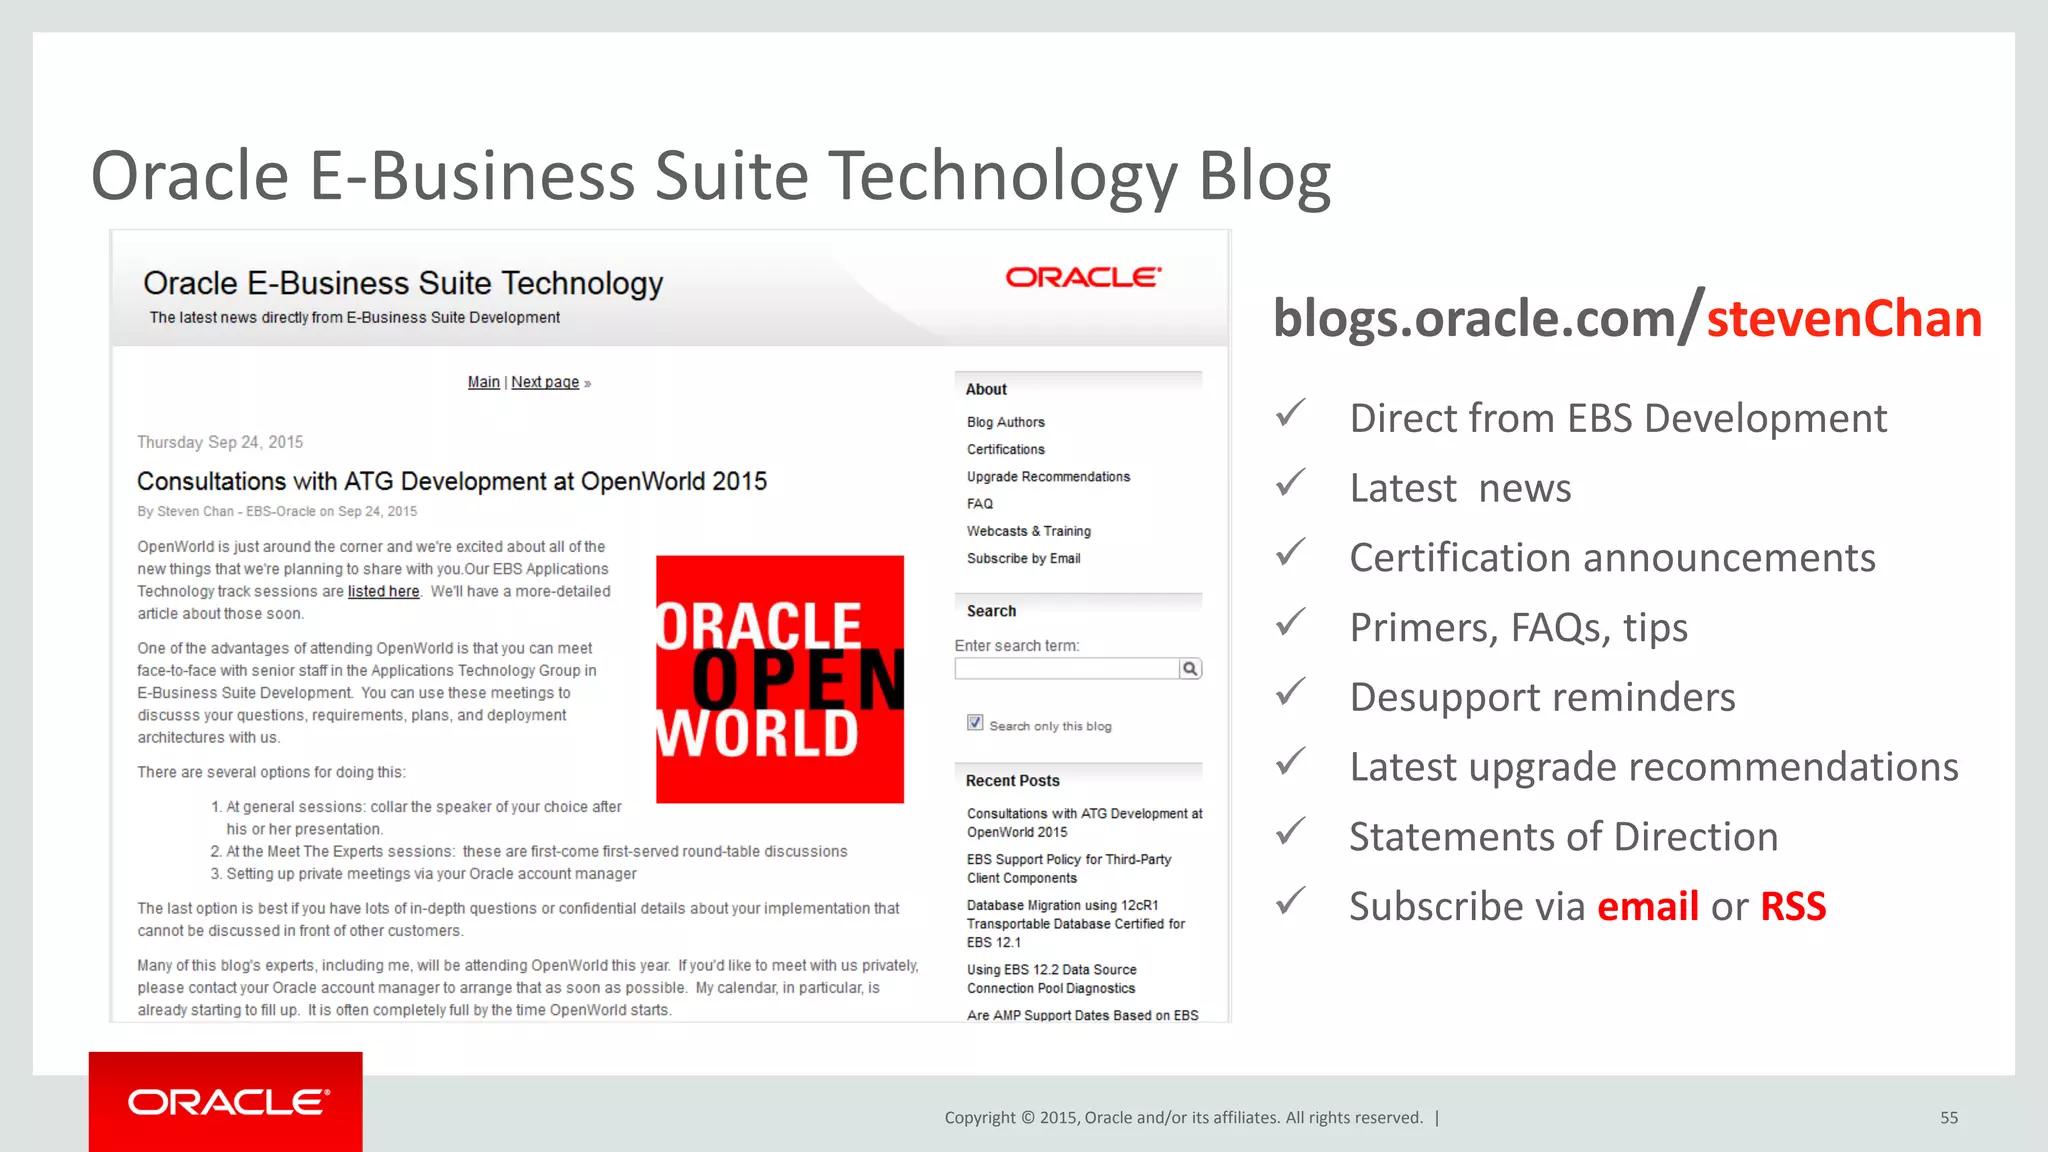
Task: Click the slide title 'Oracle E-Business Suite Technology Blog'
Action: [711, 176]
